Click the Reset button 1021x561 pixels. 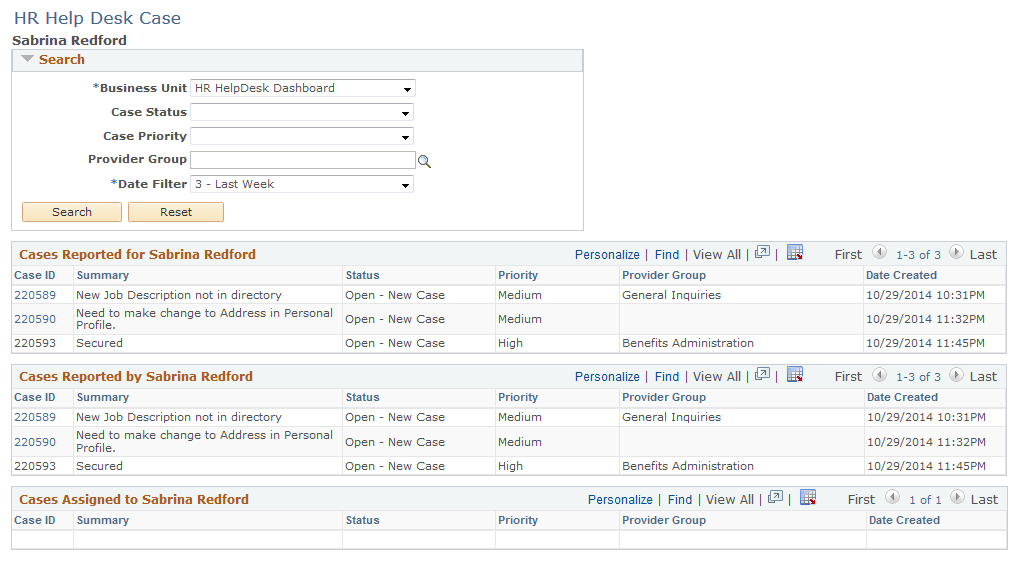[176, 212]
